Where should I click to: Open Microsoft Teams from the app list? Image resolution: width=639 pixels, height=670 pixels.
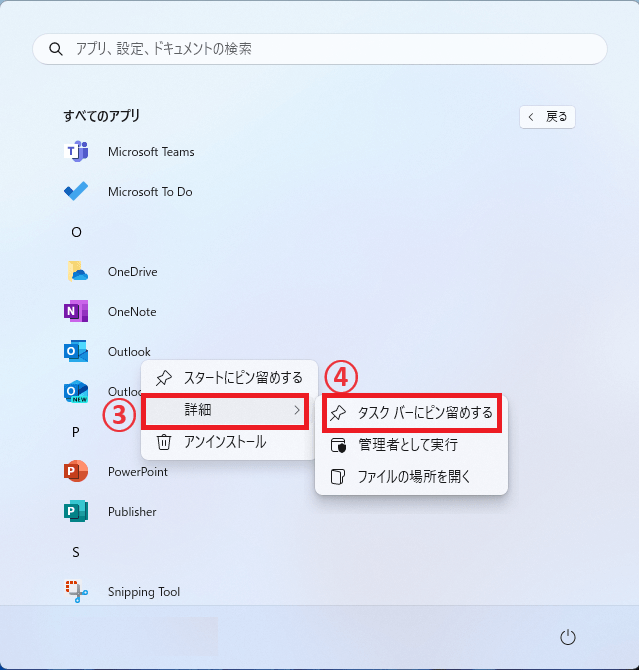[151, 152]
